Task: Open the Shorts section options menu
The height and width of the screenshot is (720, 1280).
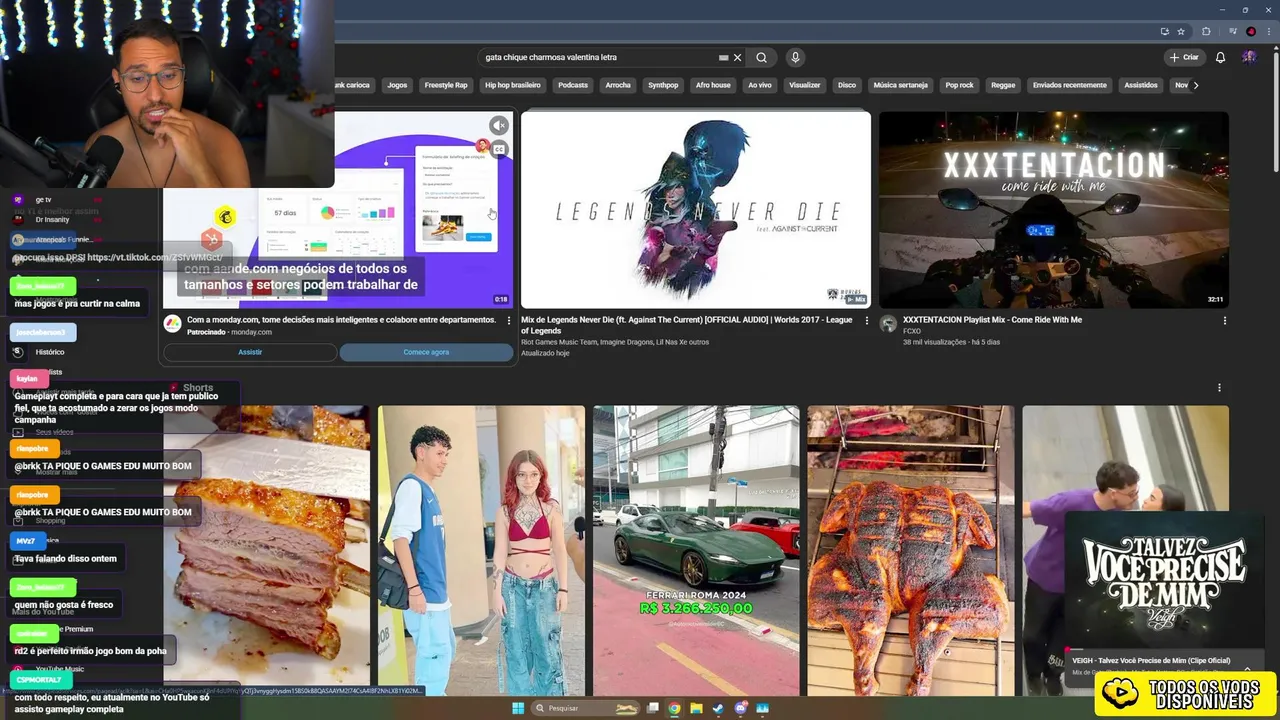Action: (1219, 387)
